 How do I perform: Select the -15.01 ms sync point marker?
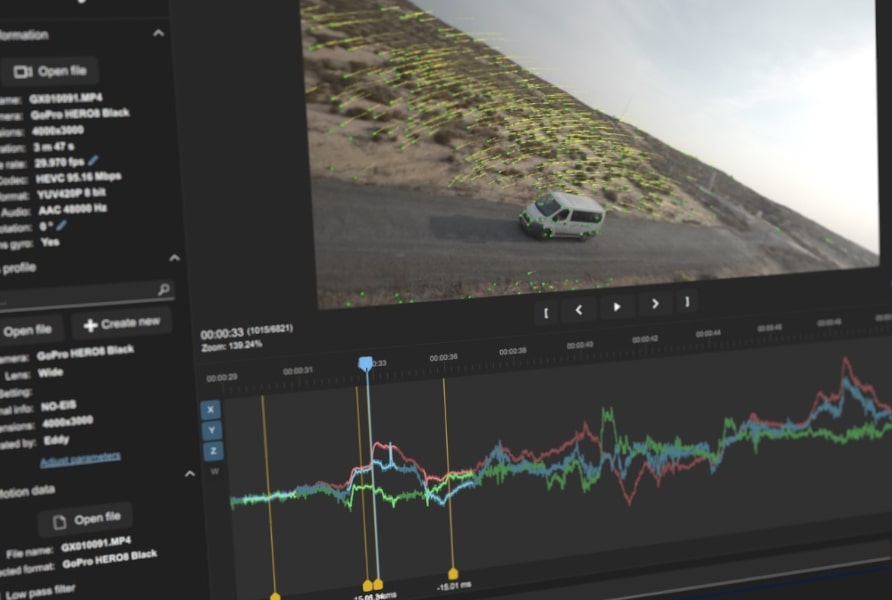tap(453, 574)
